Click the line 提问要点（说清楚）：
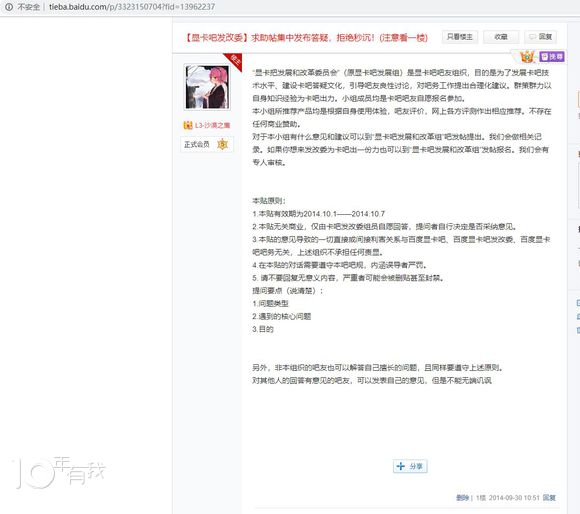Viewport: 580px width, 514px height. coord(288,291)
